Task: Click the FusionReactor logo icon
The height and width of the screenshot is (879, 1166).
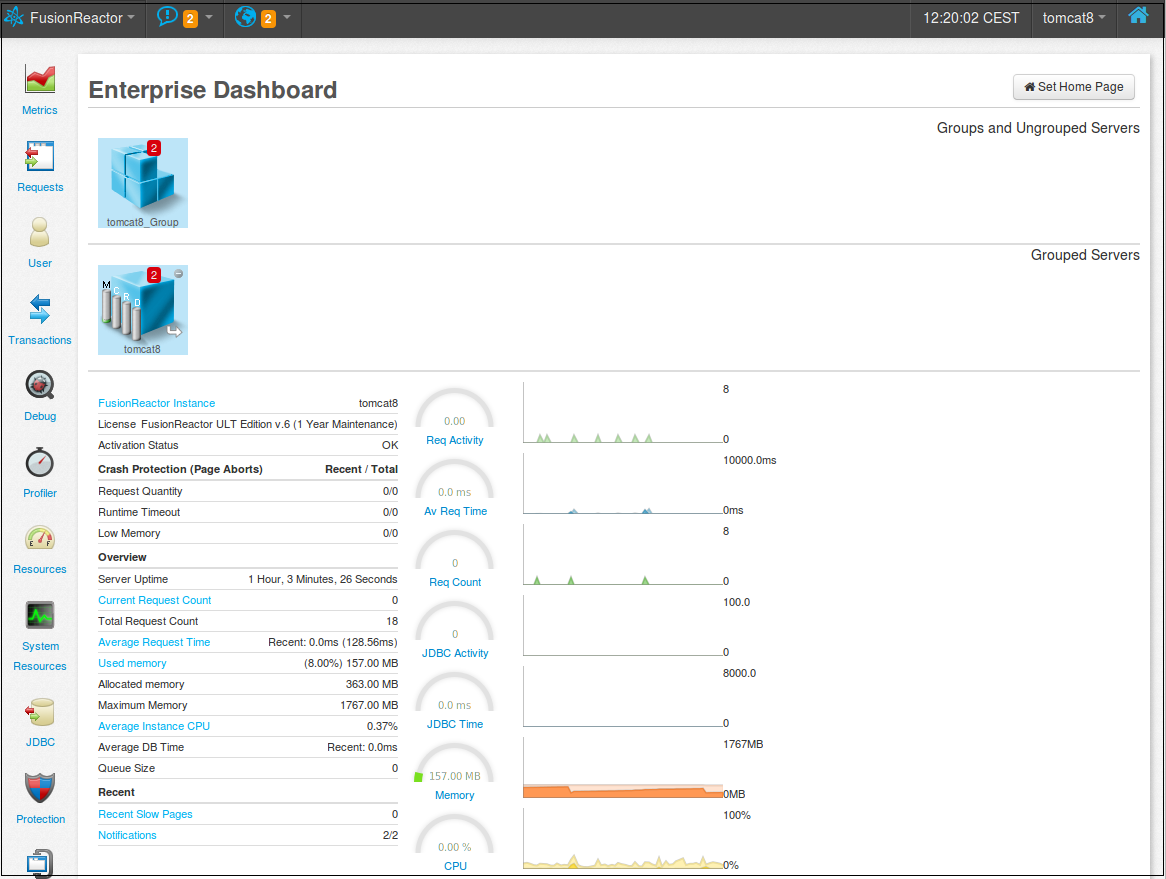Action: pyautogui.click(x=15, y=17)
